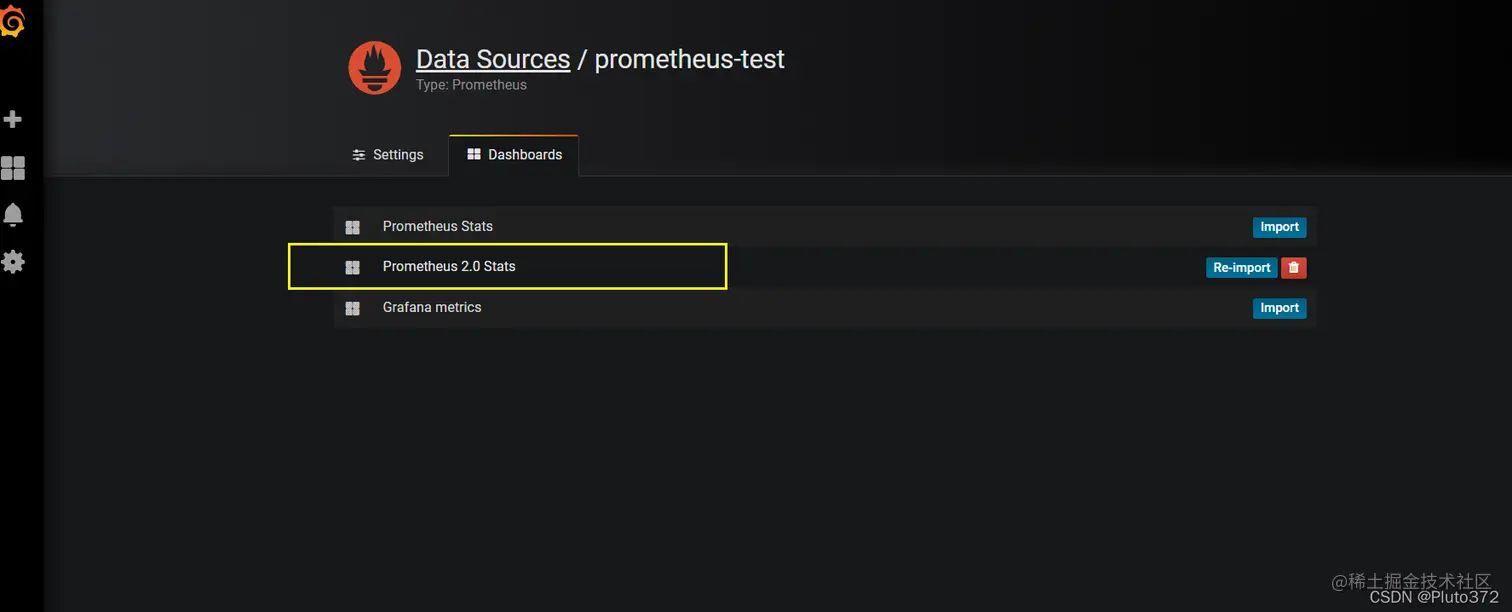Click the Prometheus Stats row icon
The width and height of the screenshot is (1512, 612).
pos(352,227)
